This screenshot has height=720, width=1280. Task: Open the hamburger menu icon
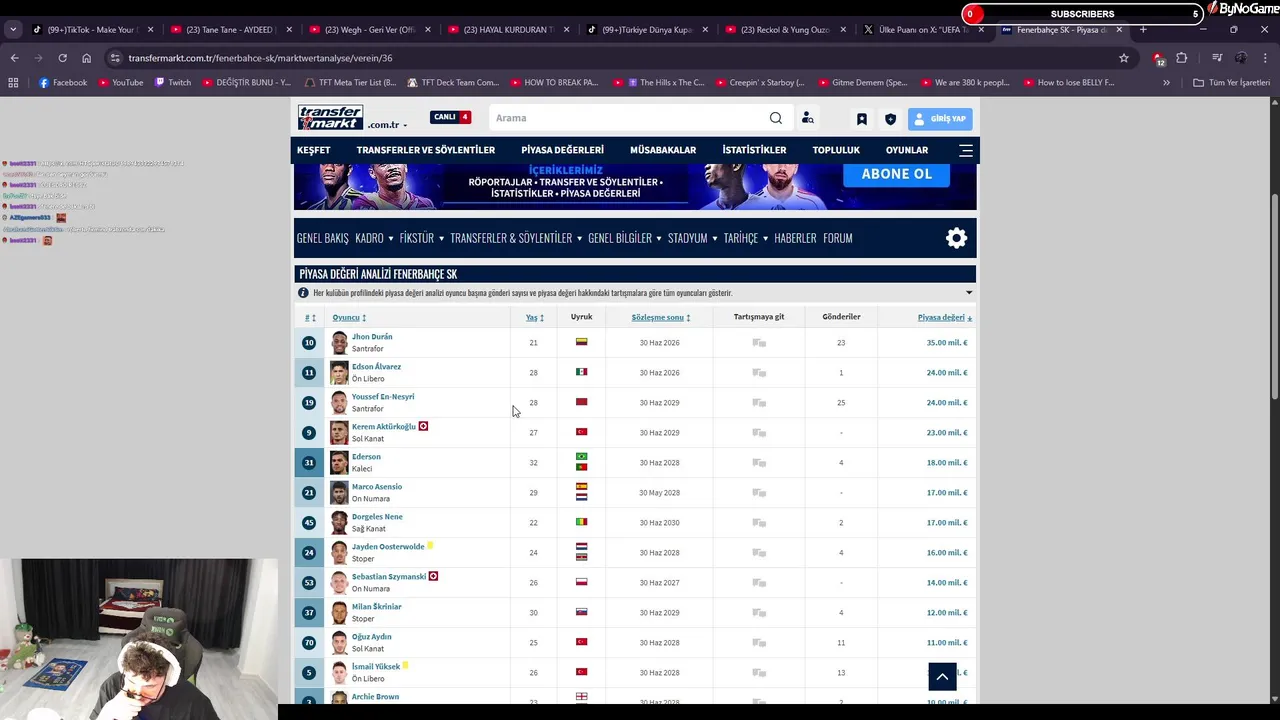[x=966, y=150]
